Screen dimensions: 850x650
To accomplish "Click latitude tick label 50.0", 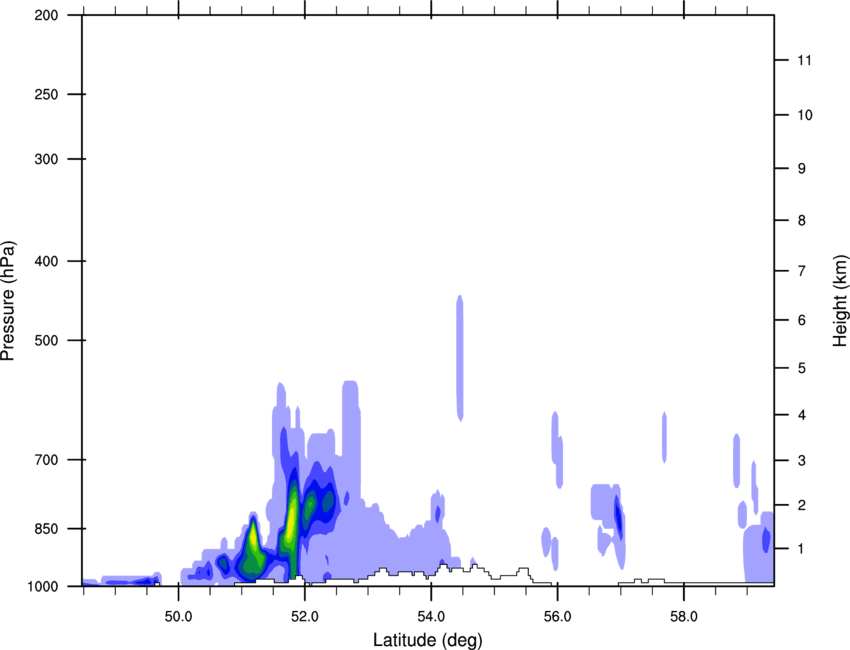I will click(x=178, y=617).
